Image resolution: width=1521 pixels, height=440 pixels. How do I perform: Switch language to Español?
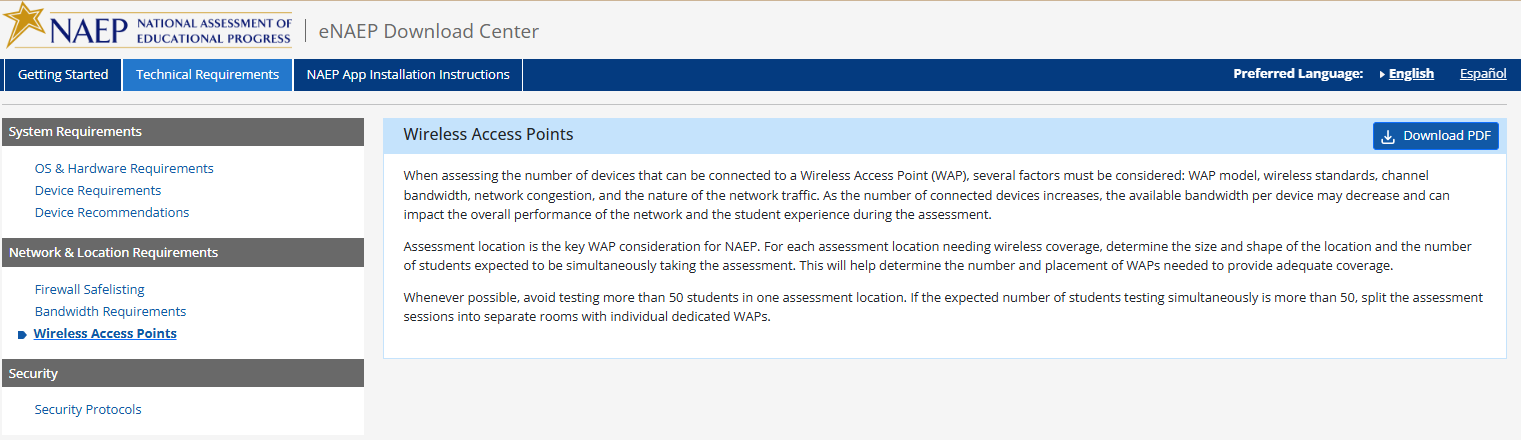1483,74
